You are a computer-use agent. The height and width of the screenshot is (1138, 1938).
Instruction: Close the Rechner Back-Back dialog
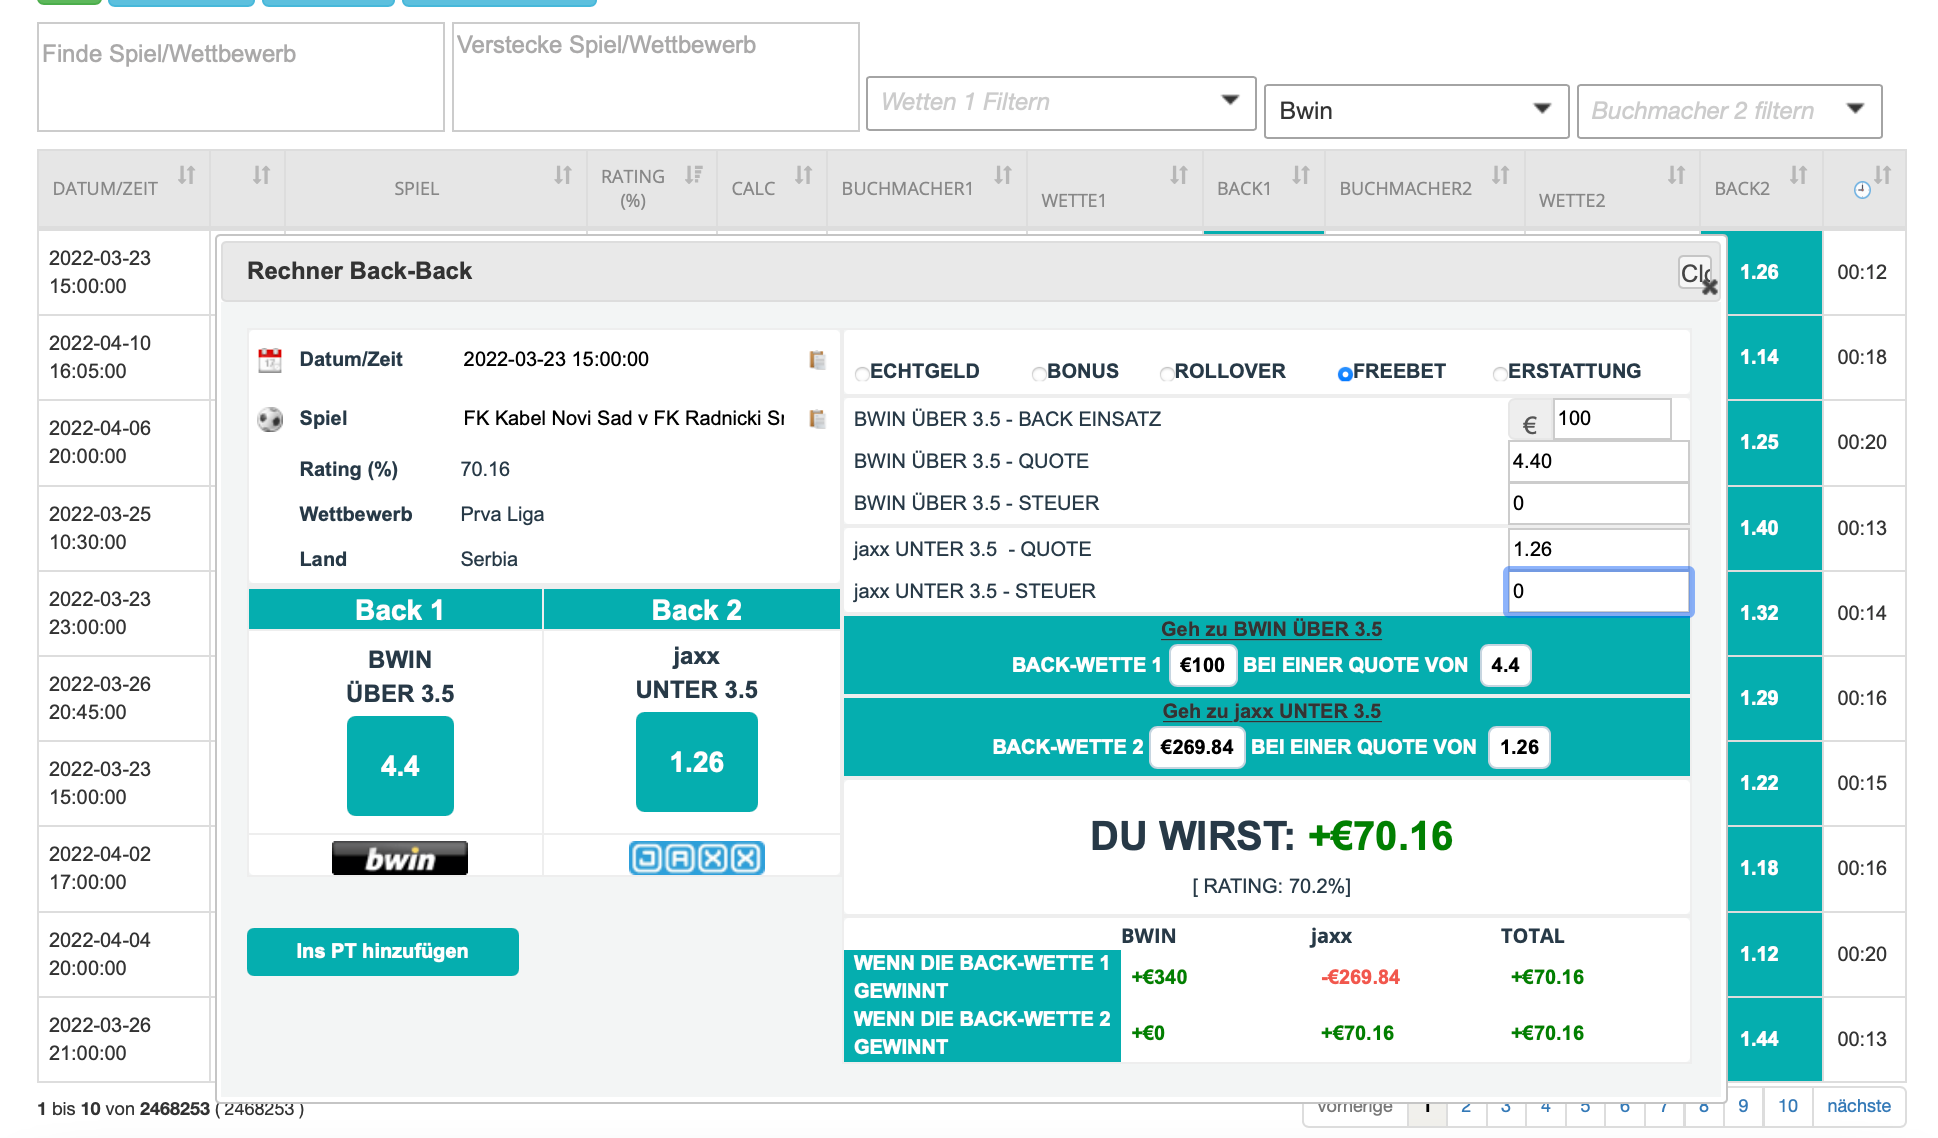coord(1697,273)
